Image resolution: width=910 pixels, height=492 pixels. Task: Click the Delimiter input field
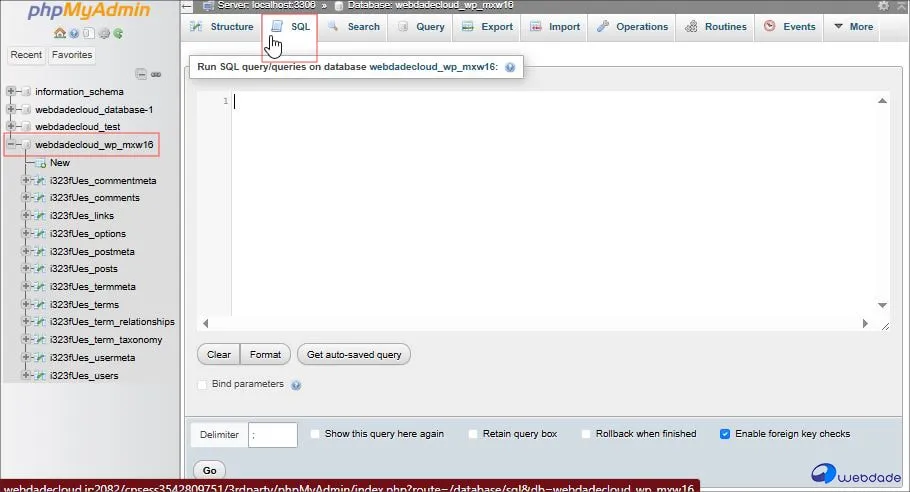(273, 435)
